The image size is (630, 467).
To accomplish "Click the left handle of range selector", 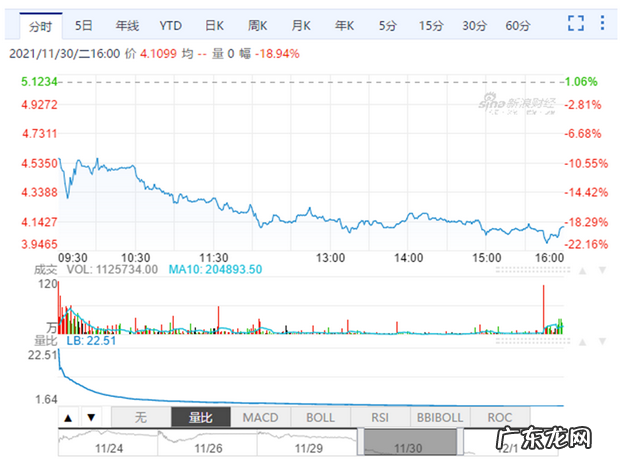I will pos(361,442).
